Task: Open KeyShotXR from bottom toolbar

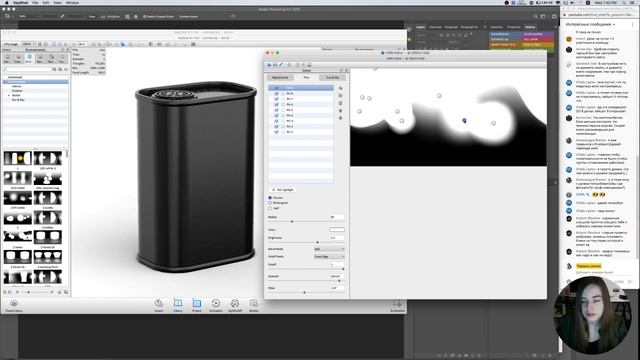Action: [235, 305]
